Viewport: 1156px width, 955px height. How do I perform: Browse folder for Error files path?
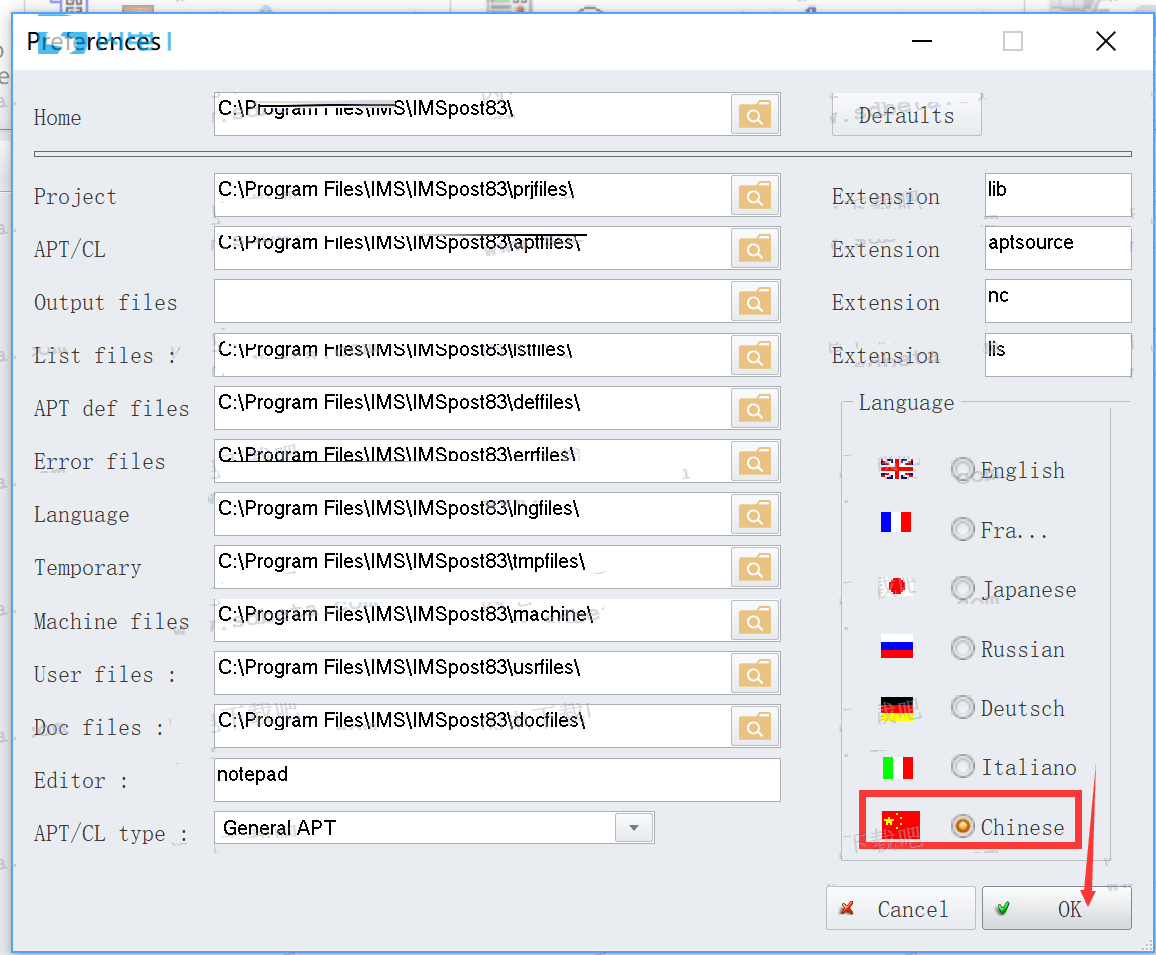point(755,462)
